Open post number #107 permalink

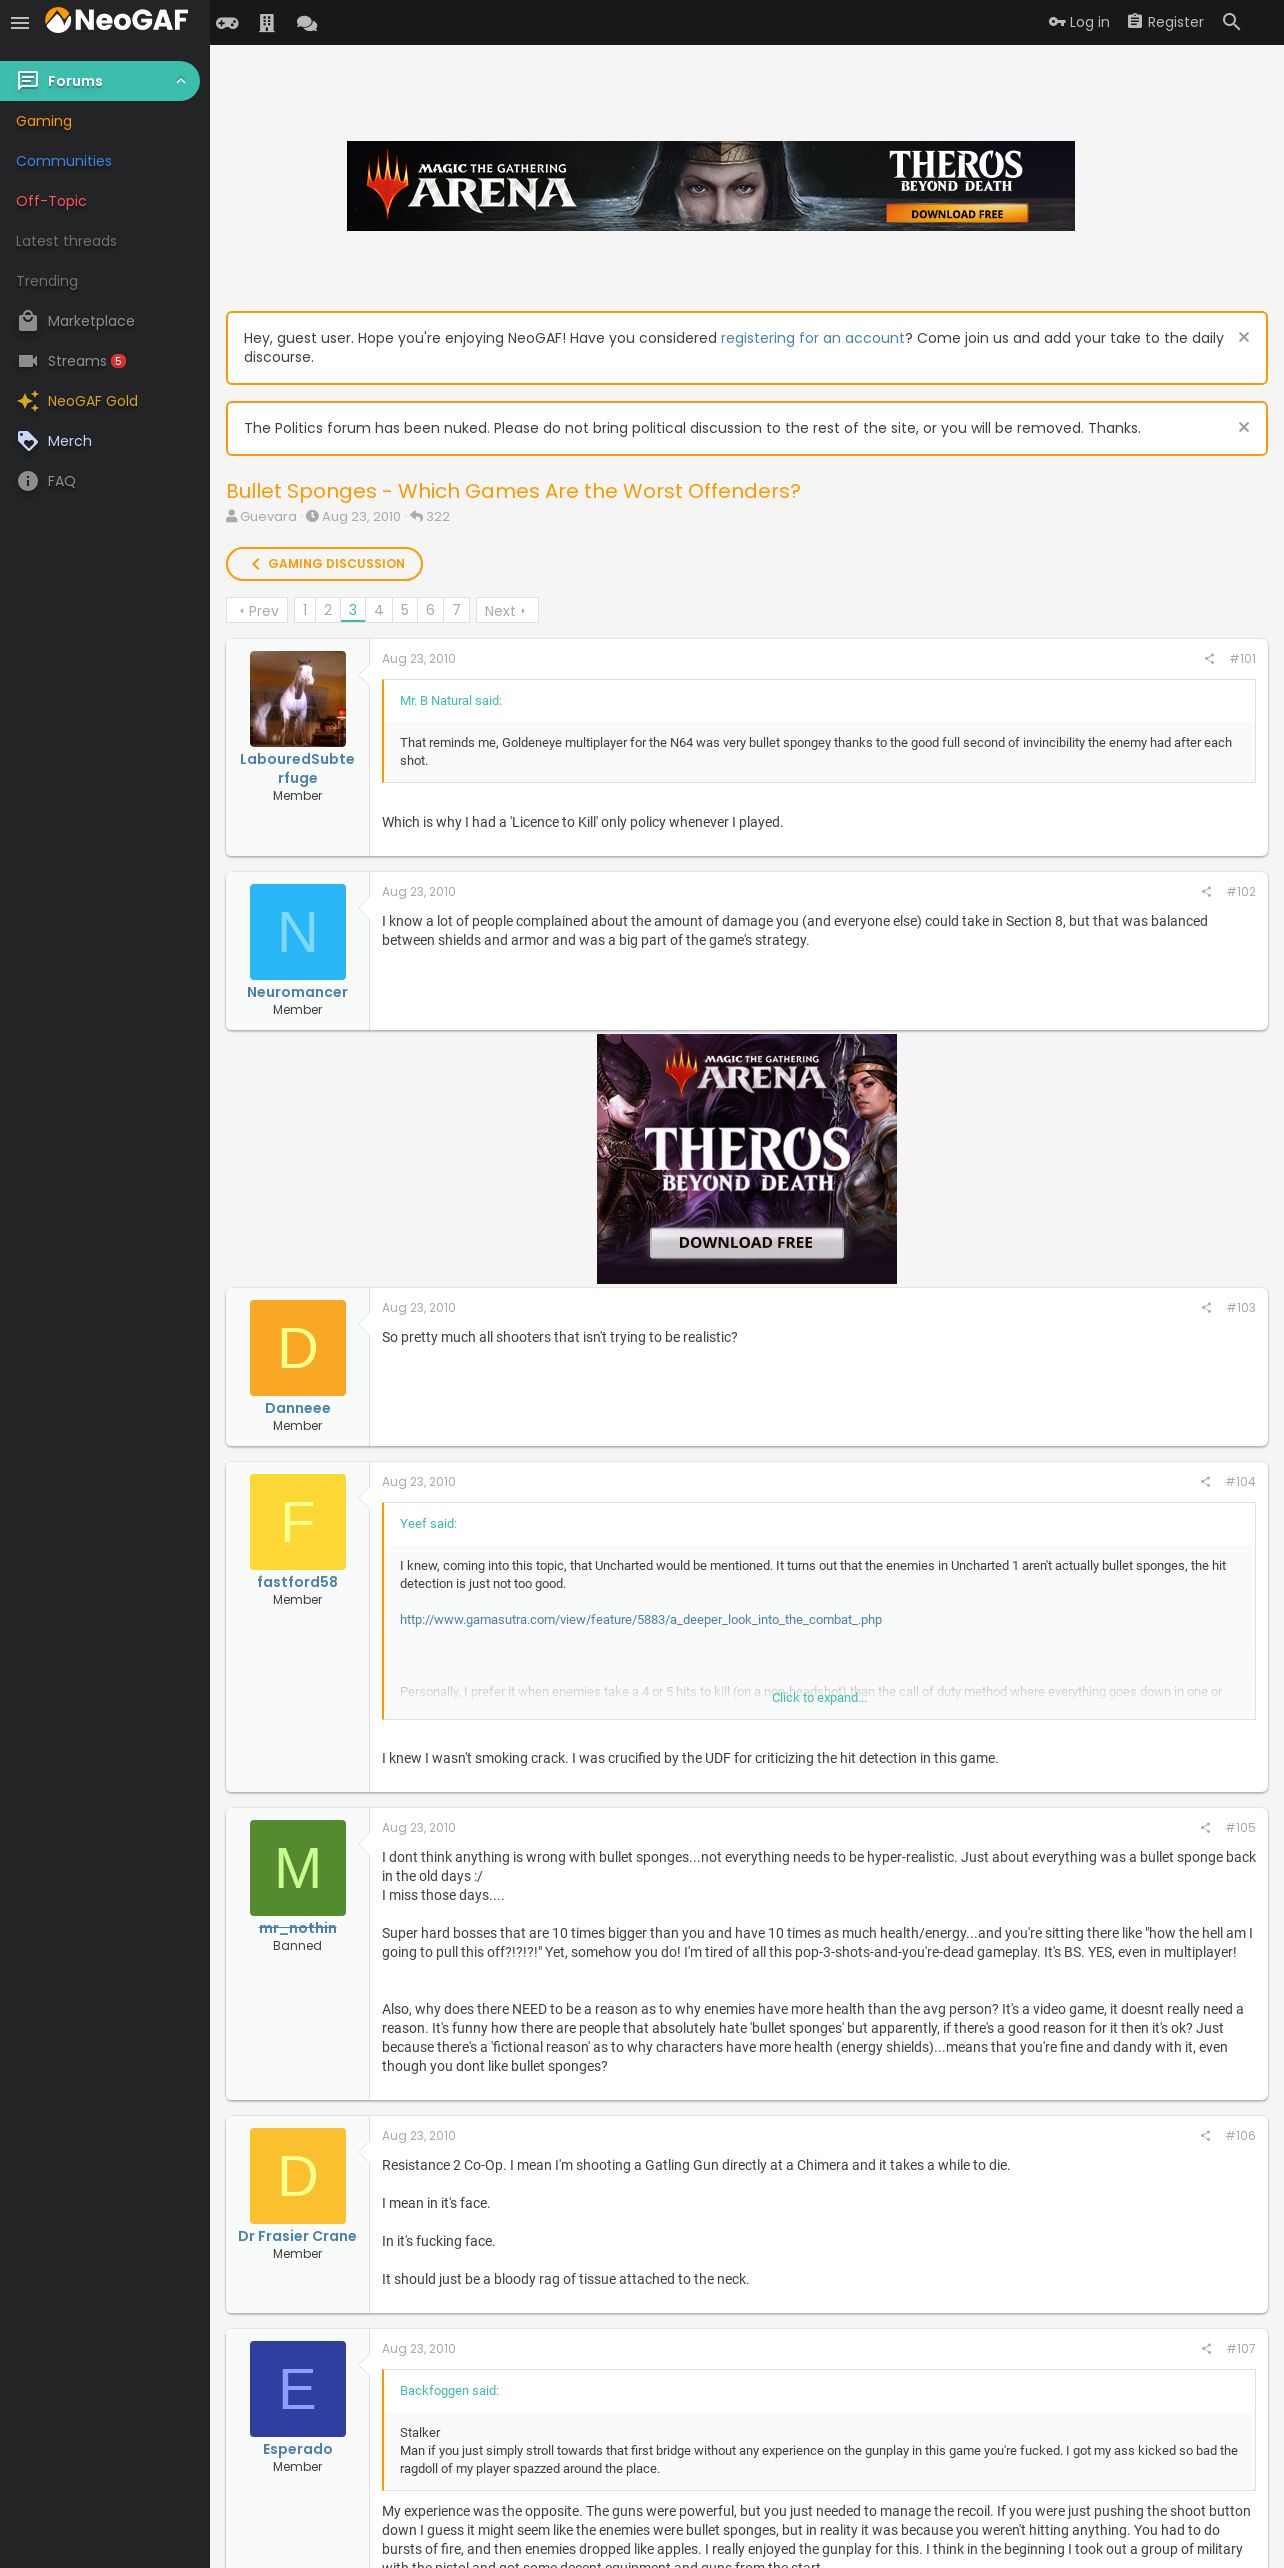click(x=1241, y=2349)
